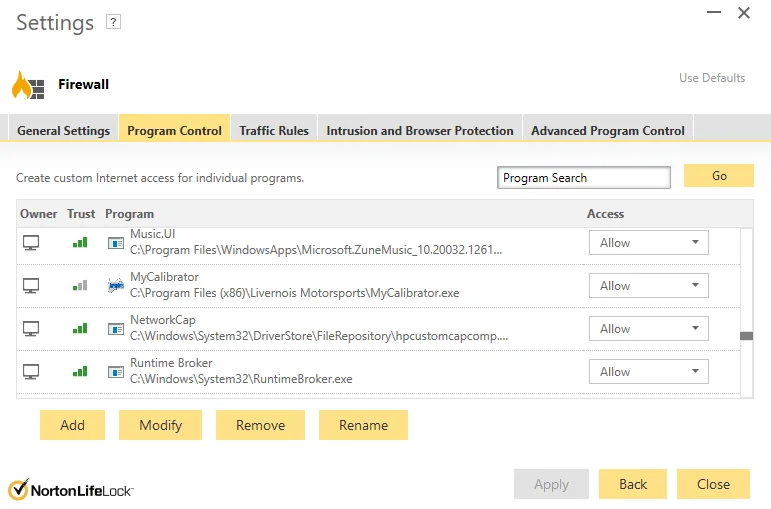Click the Back button
This screenshot has width=771, height=509.
click(633, 484)
